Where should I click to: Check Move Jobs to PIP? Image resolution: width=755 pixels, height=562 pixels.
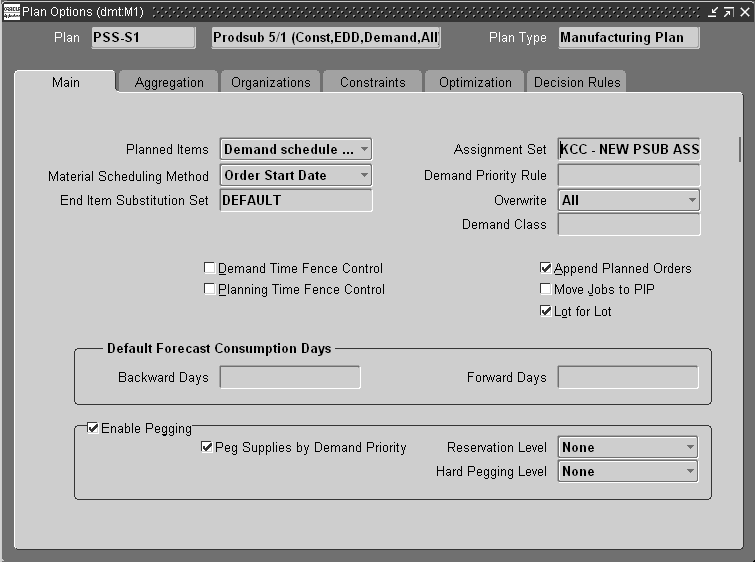coord(546,289)
